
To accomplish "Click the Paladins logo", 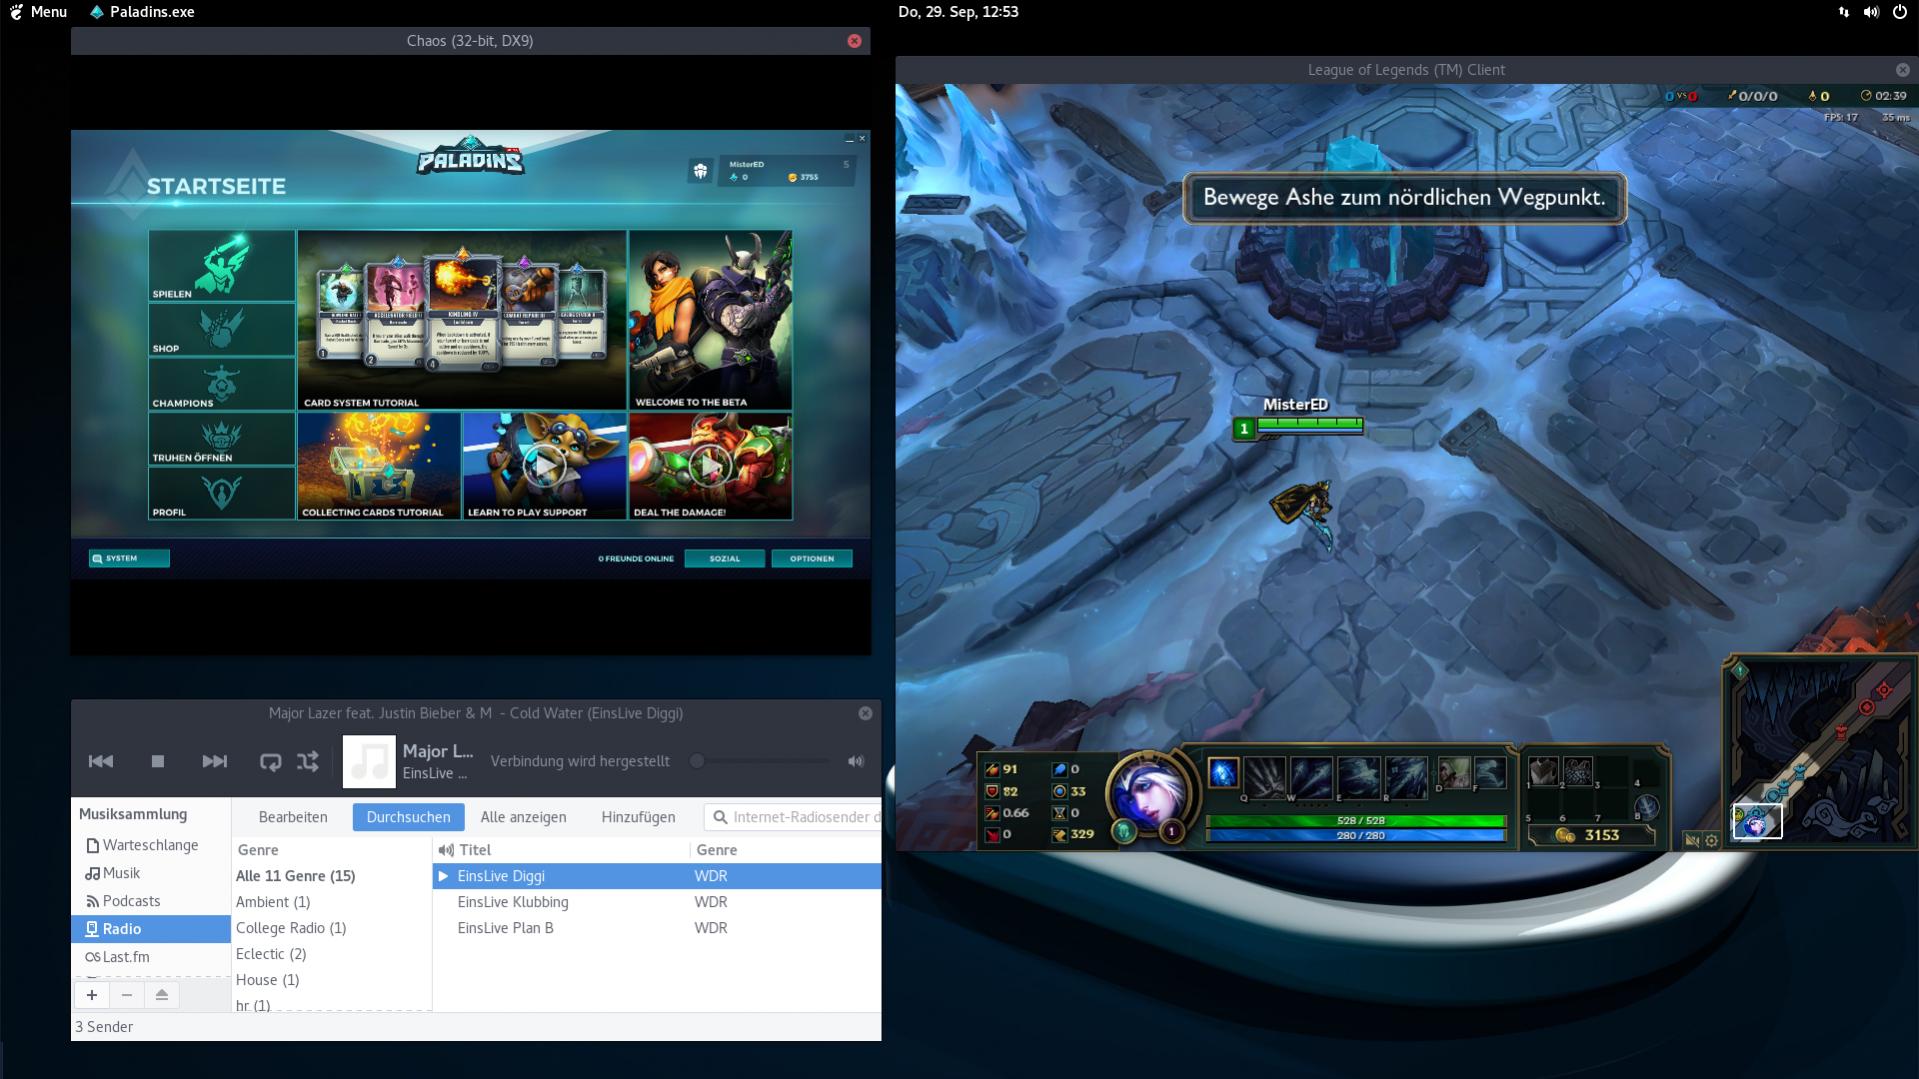I will (470, 157).
